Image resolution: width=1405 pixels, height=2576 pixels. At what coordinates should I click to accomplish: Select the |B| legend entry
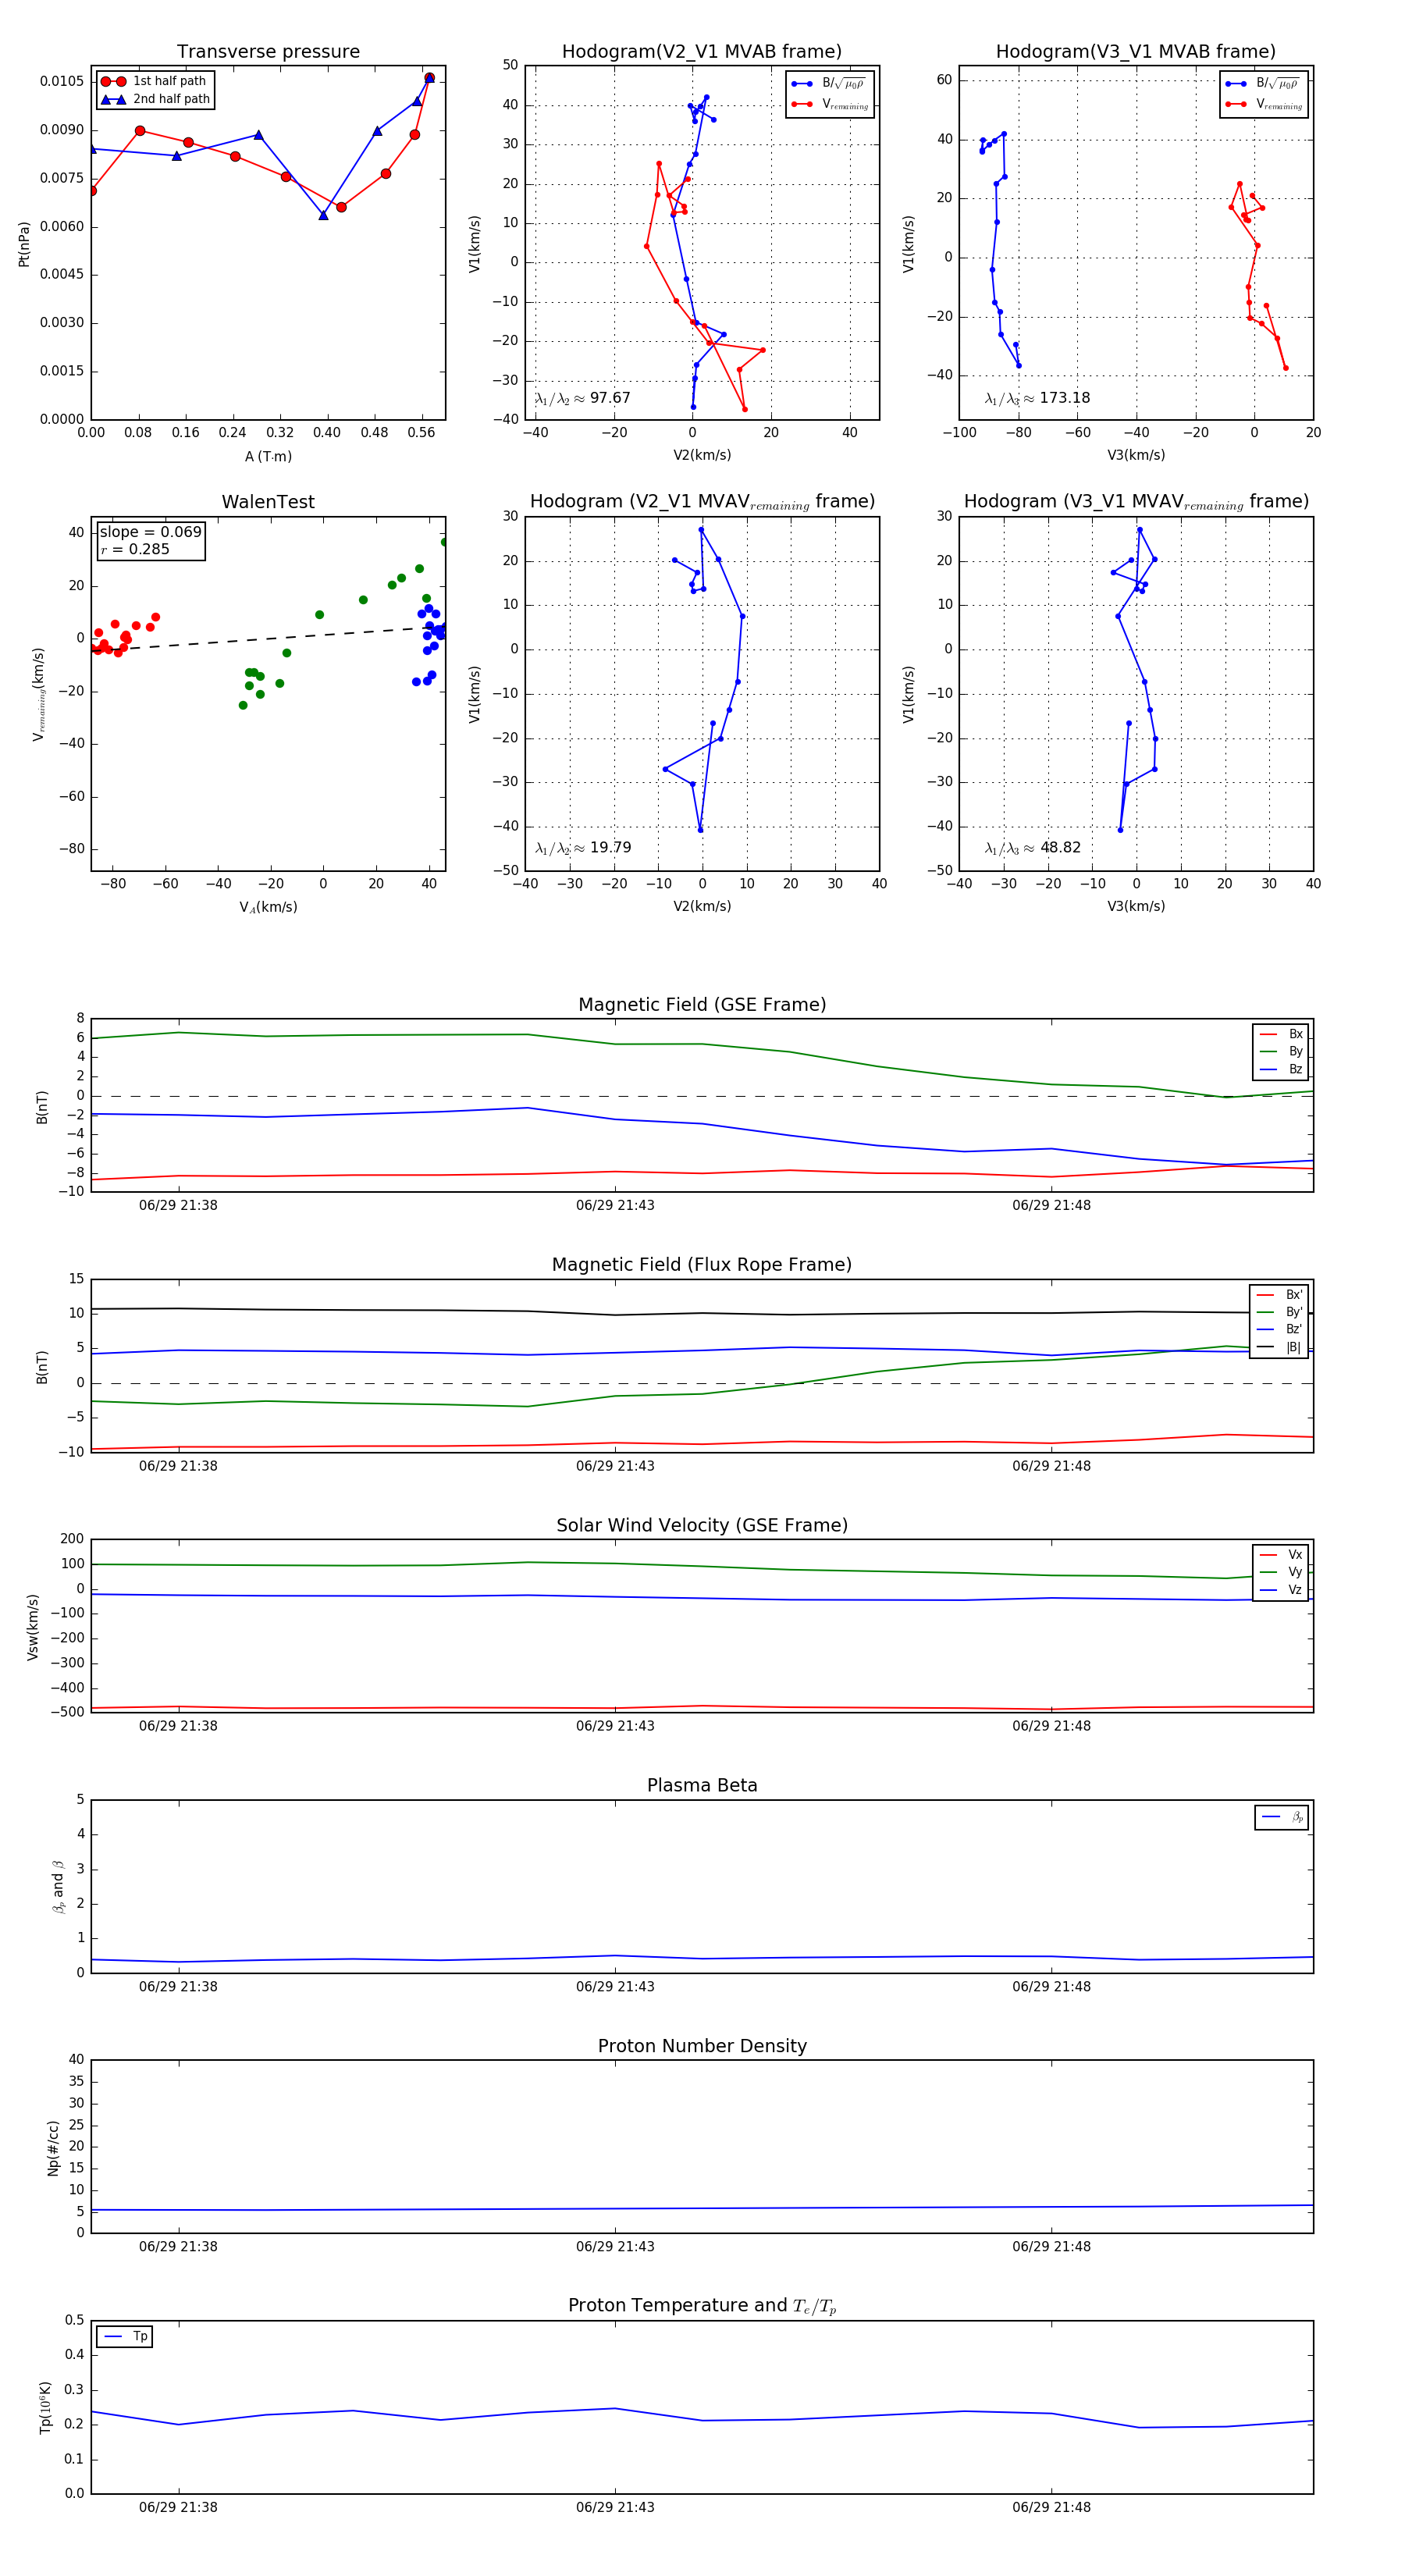(x=1279, y=1347)
